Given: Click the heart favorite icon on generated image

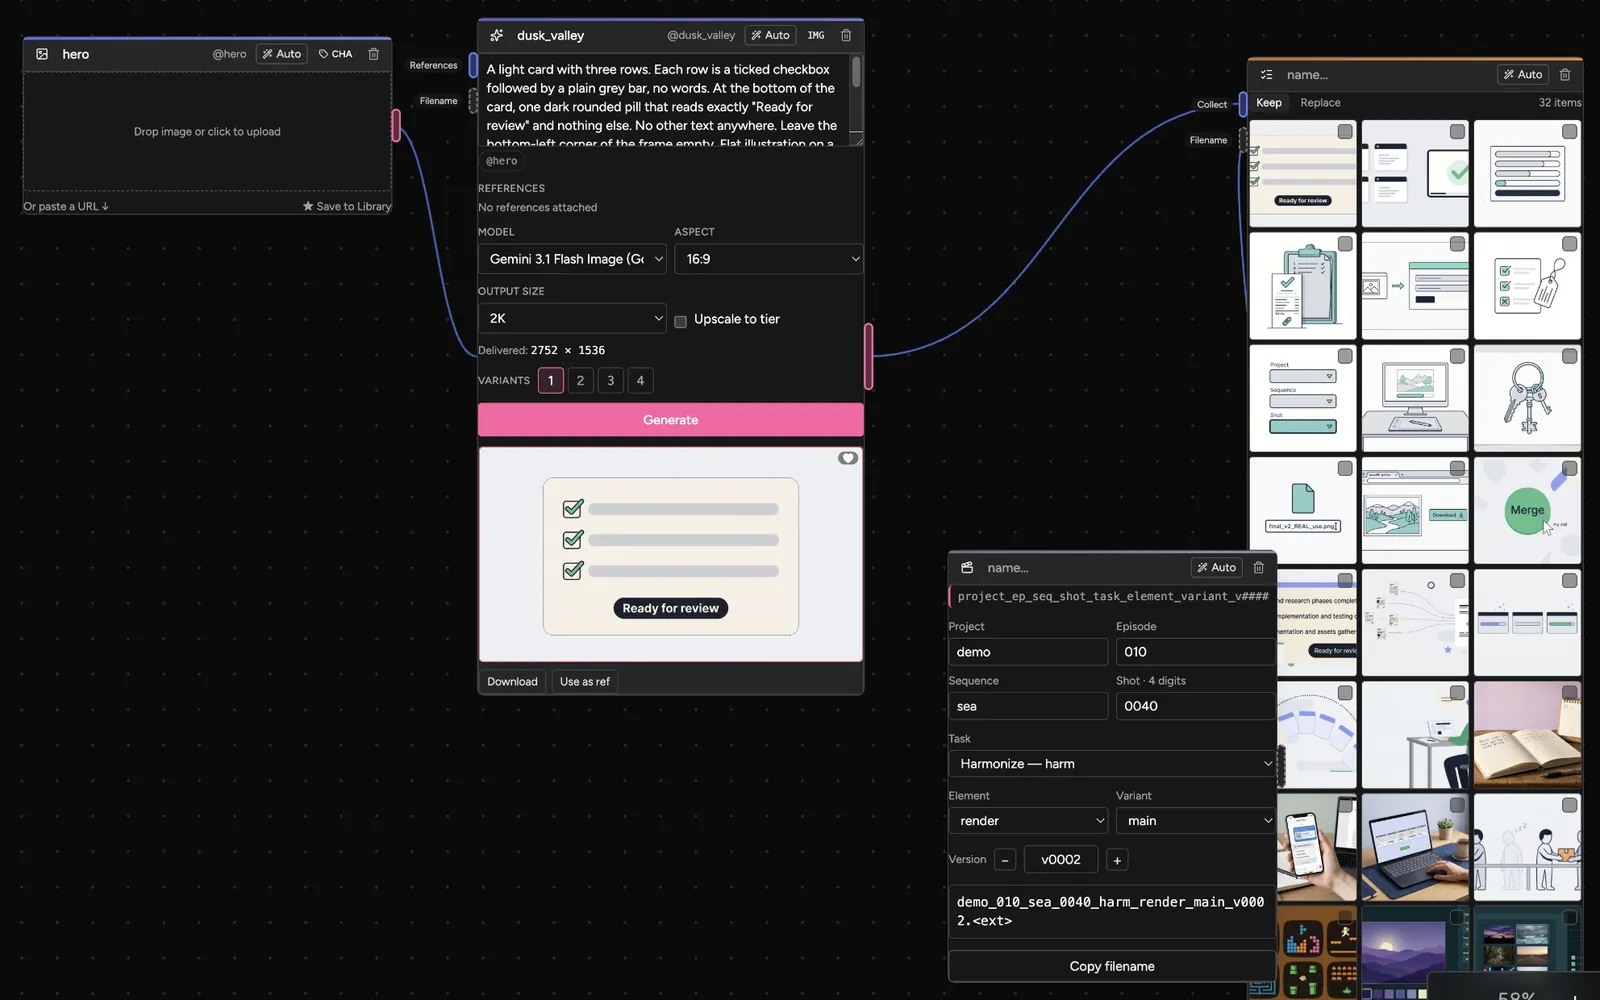Looking at the screenshot, I should coord(848,458).
